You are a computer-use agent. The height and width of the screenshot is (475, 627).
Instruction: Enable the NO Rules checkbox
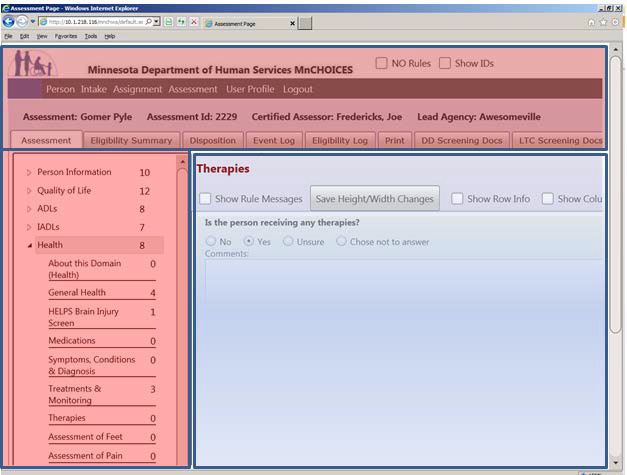pyautogui.click(x=381, y=63)
